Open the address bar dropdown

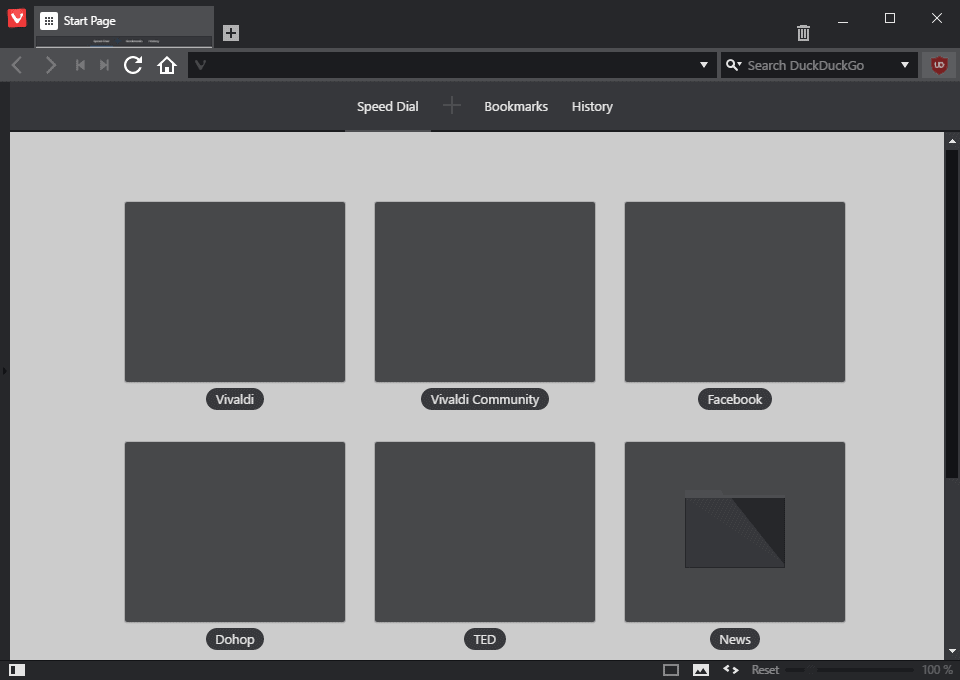pos(705,64)
